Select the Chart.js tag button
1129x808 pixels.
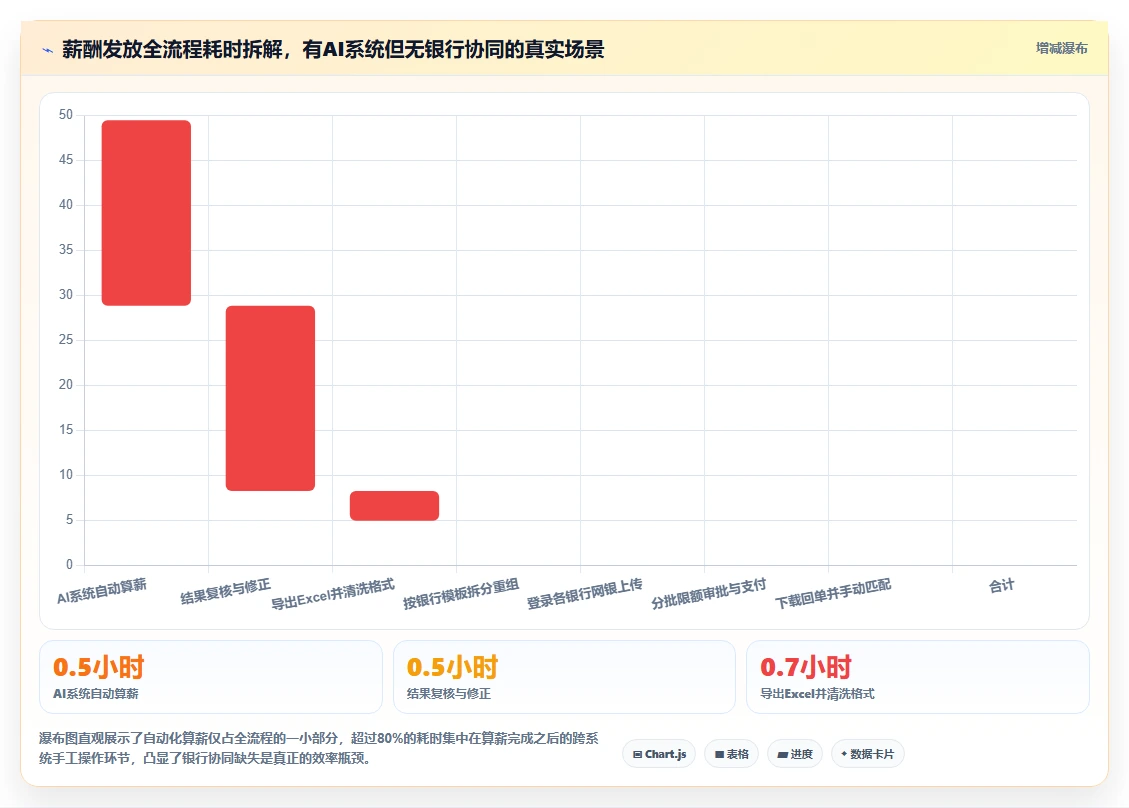pyautogui.click(x=659, y=754)
